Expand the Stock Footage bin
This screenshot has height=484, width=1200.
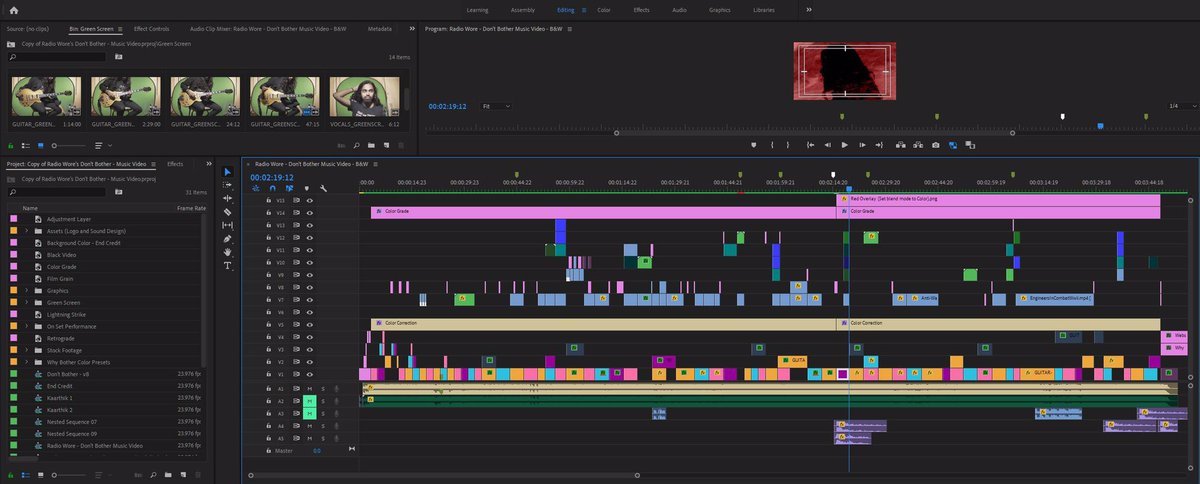pos(27,350)
